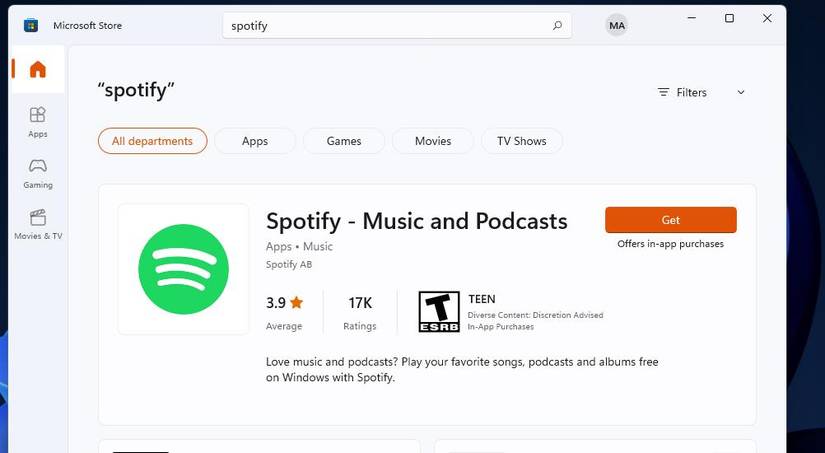Click the 3.9 average star rating
Screen dimensions: 825x453
click(x=284, y=302)
